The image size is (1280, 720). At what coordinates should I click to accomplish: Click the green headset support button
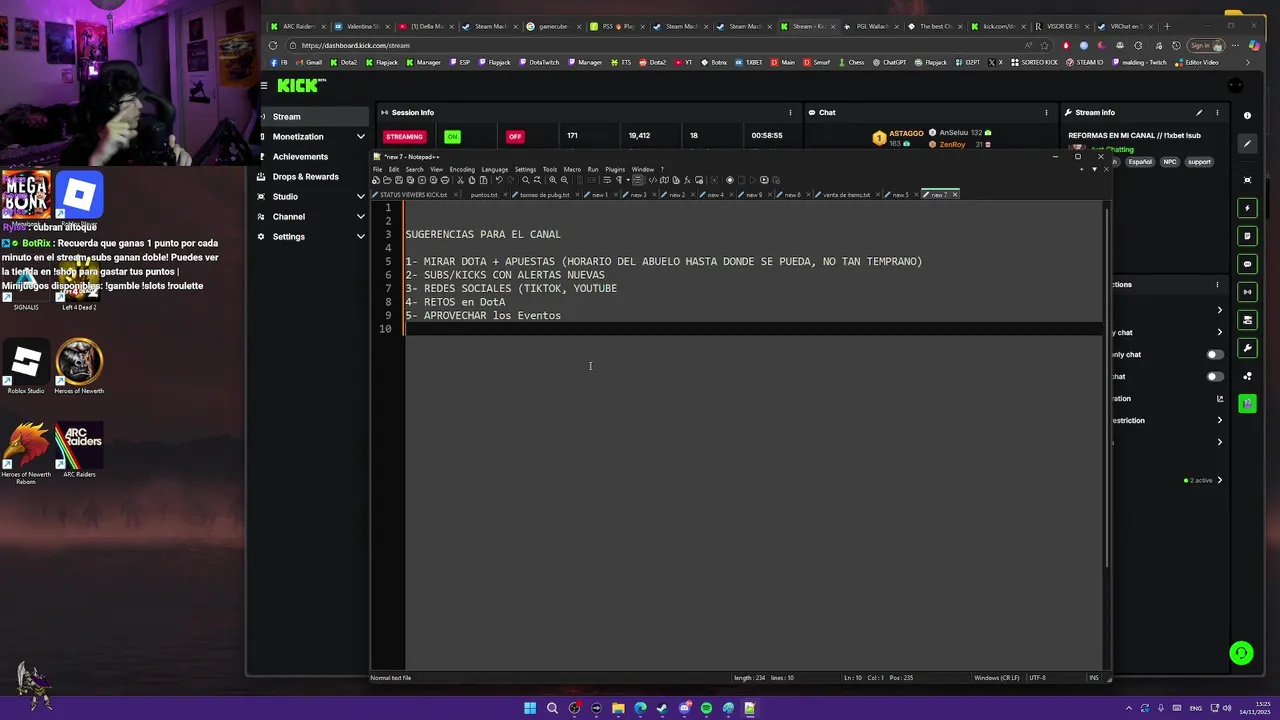pos(1241,653)
